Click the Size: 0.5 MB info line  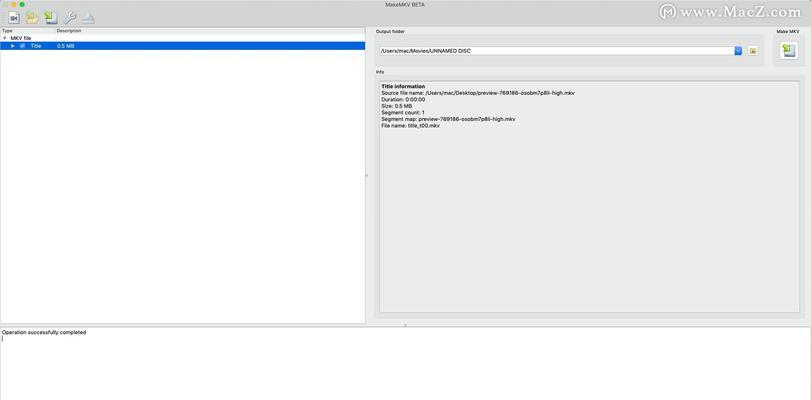[397, 106]
